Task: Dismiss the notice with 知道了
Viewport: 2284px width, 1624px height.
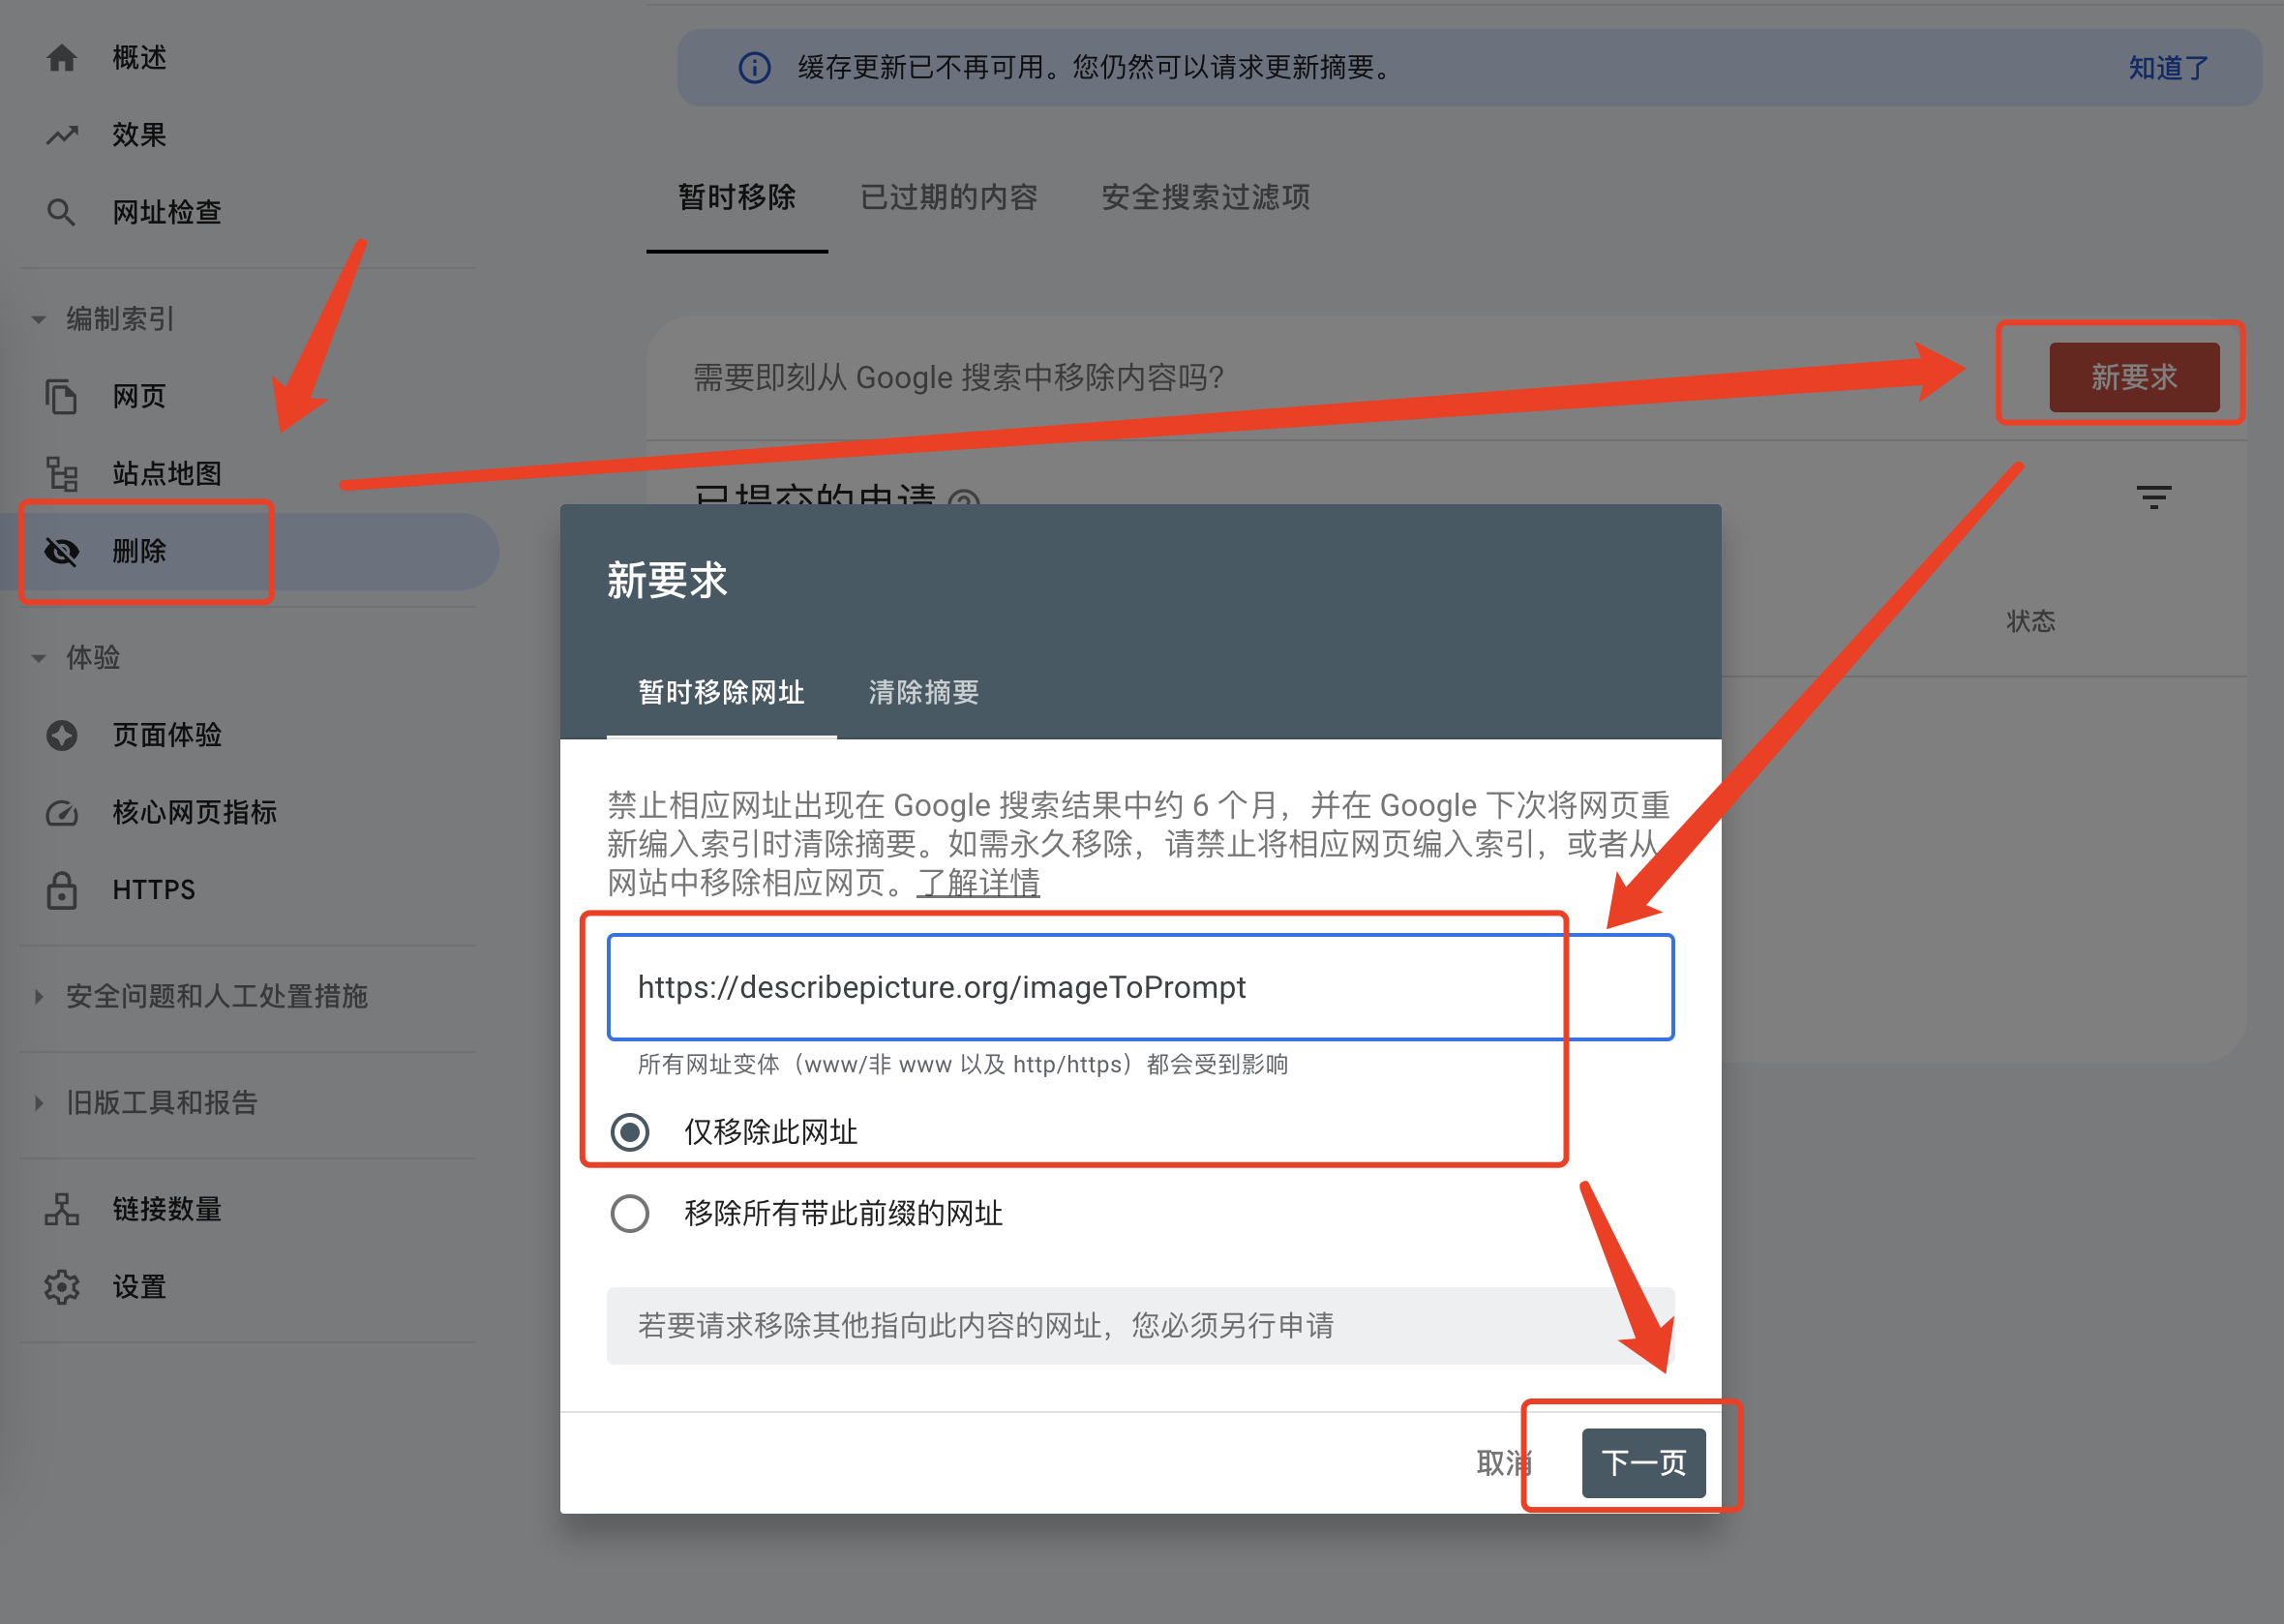Action: point(2167,67)
